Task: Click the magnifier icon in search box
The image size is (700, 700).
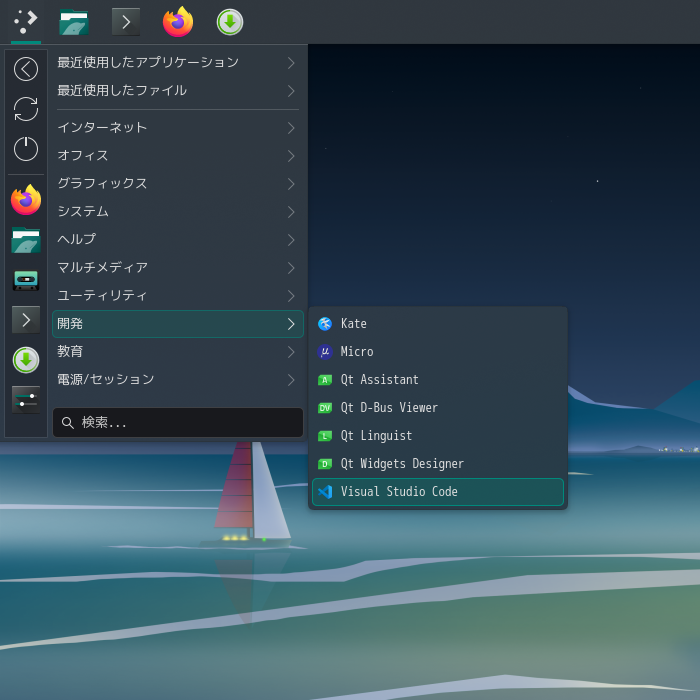Action: coord(67,422)
